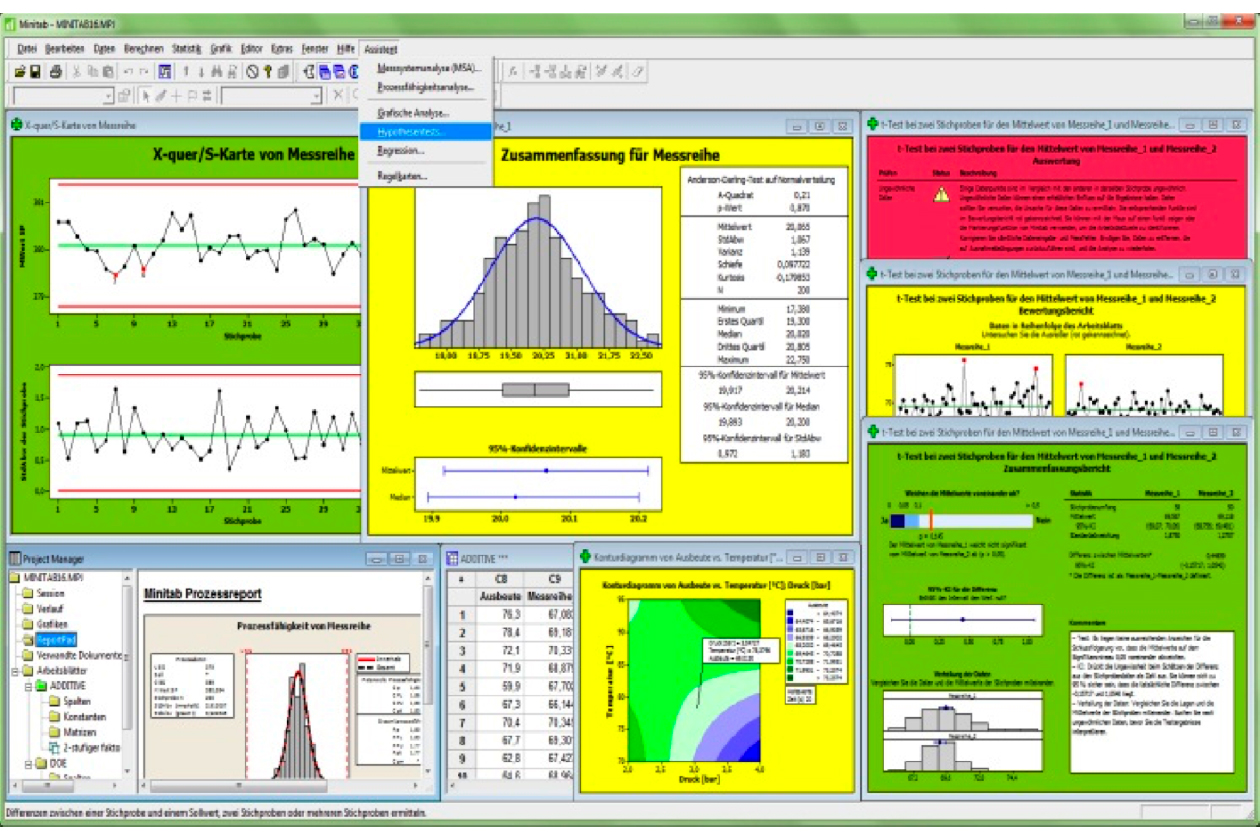This screenshot has width=1260, height=840.
Task: Open the first toolbar combo box dropdown
Action: (x=109, y=96)
